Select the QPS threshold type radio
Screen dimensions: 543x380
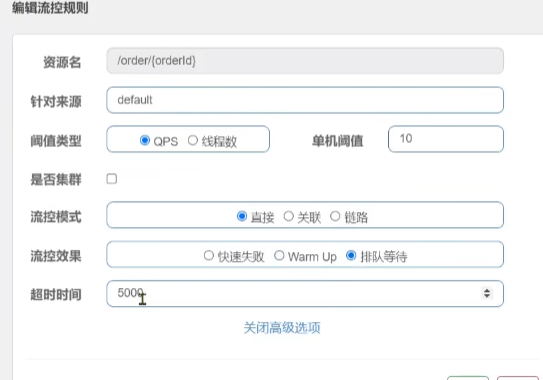[x=145, y=140]
